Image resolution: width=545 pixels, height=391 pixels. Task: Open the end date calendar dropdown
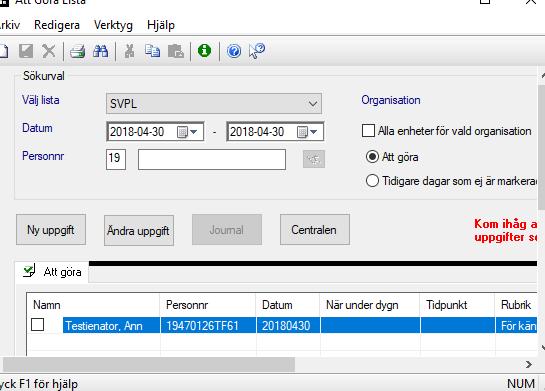[308, 132]
